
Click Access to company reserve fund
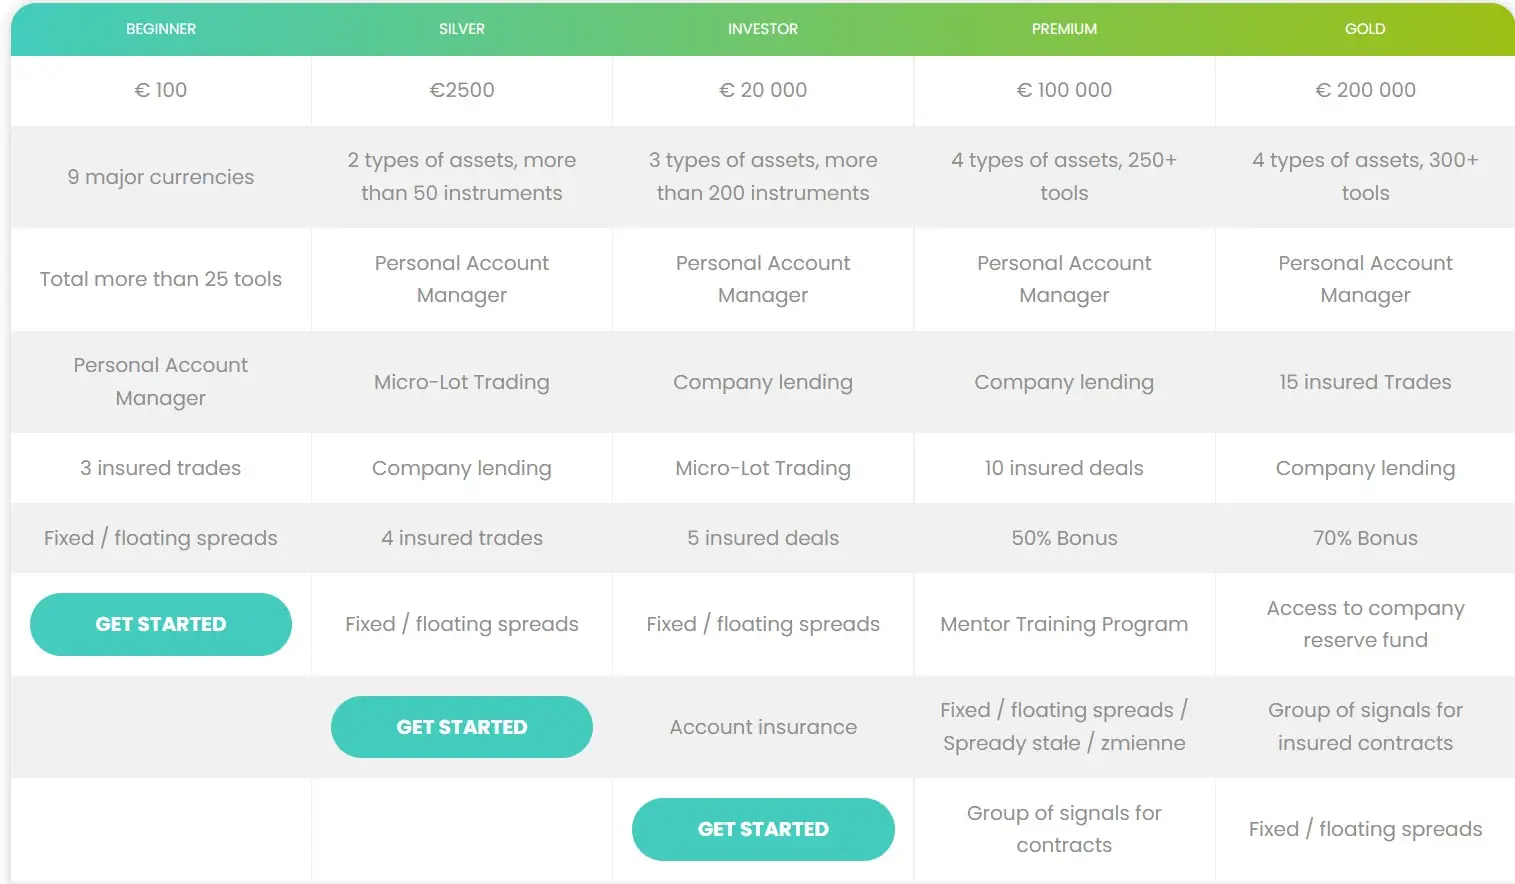(1365, 624)
